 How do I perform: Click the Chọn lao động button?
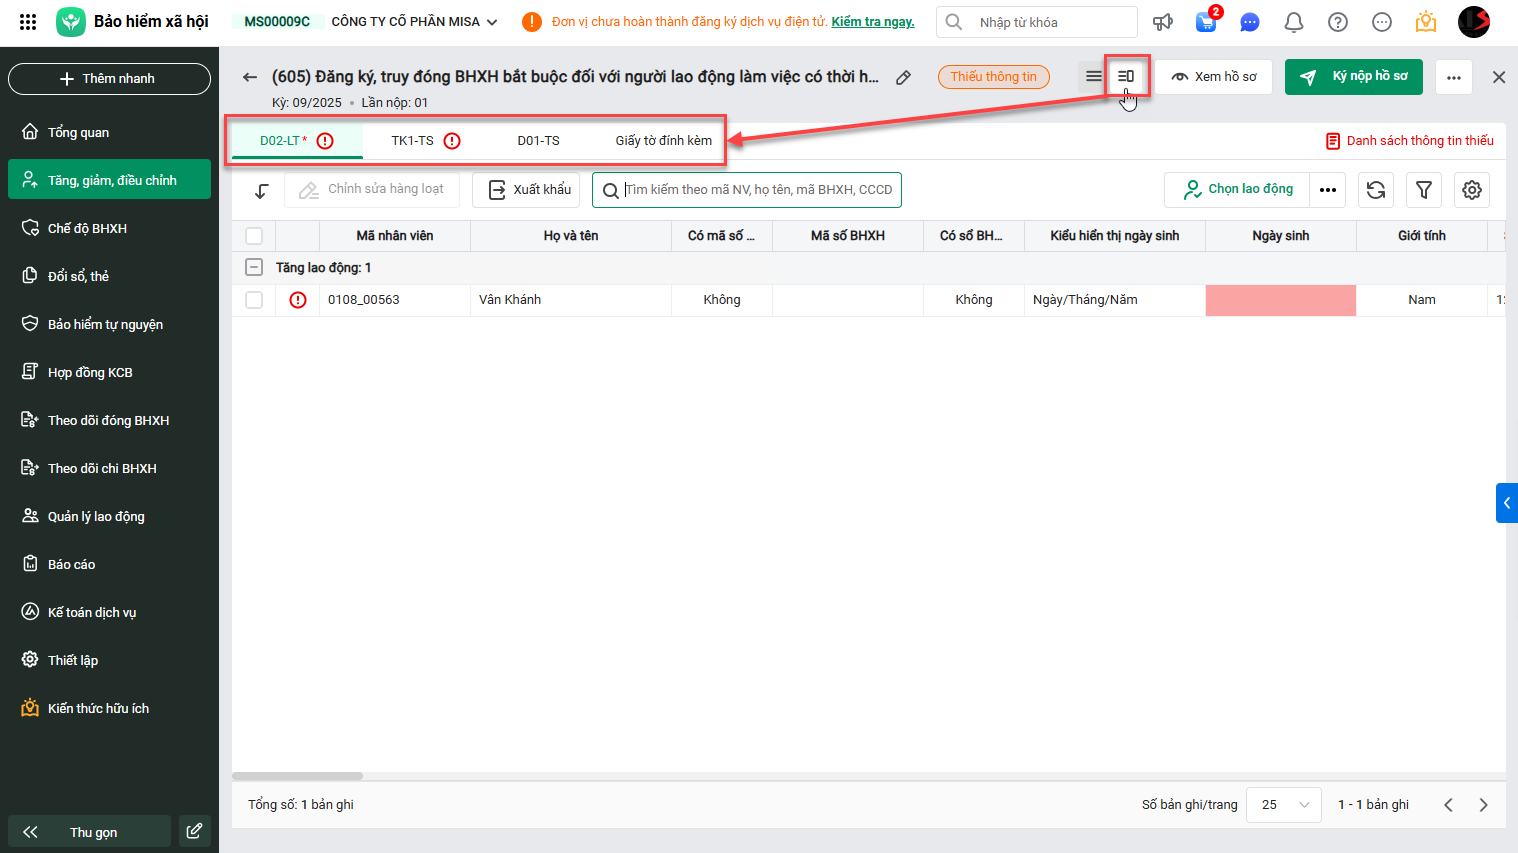coord(1238,190)
